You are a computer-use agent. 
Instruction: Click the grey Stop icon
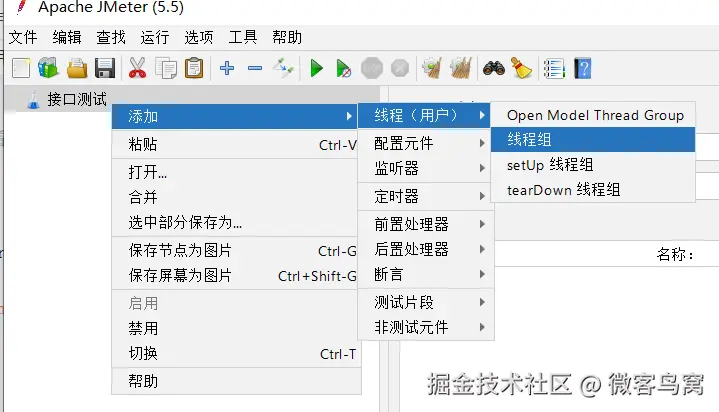371,68
